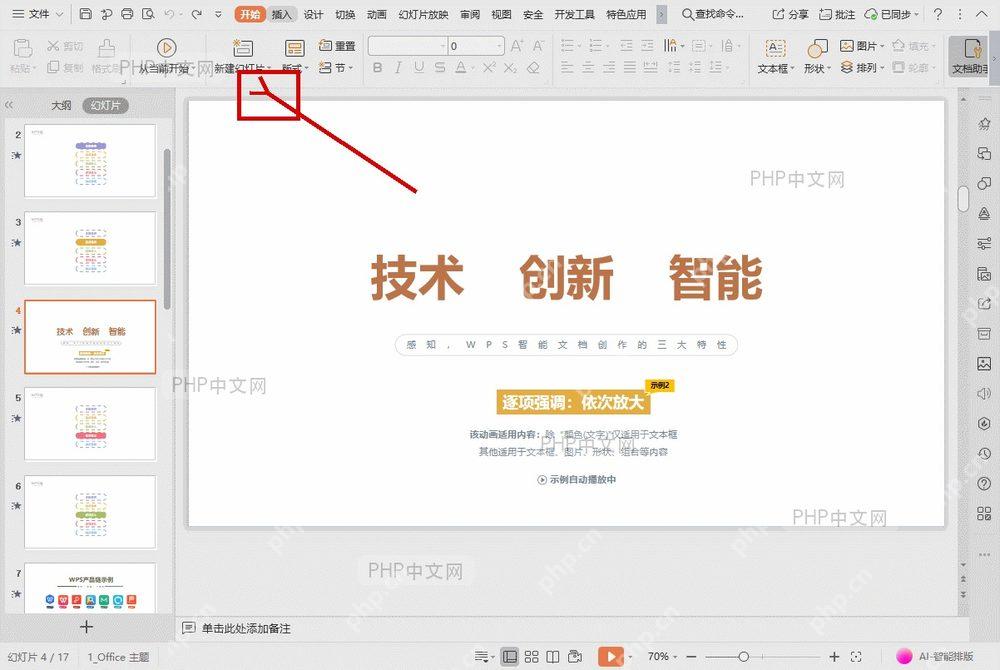Click the zoom slider handle

pyautogui.click(x=743, y=657)
